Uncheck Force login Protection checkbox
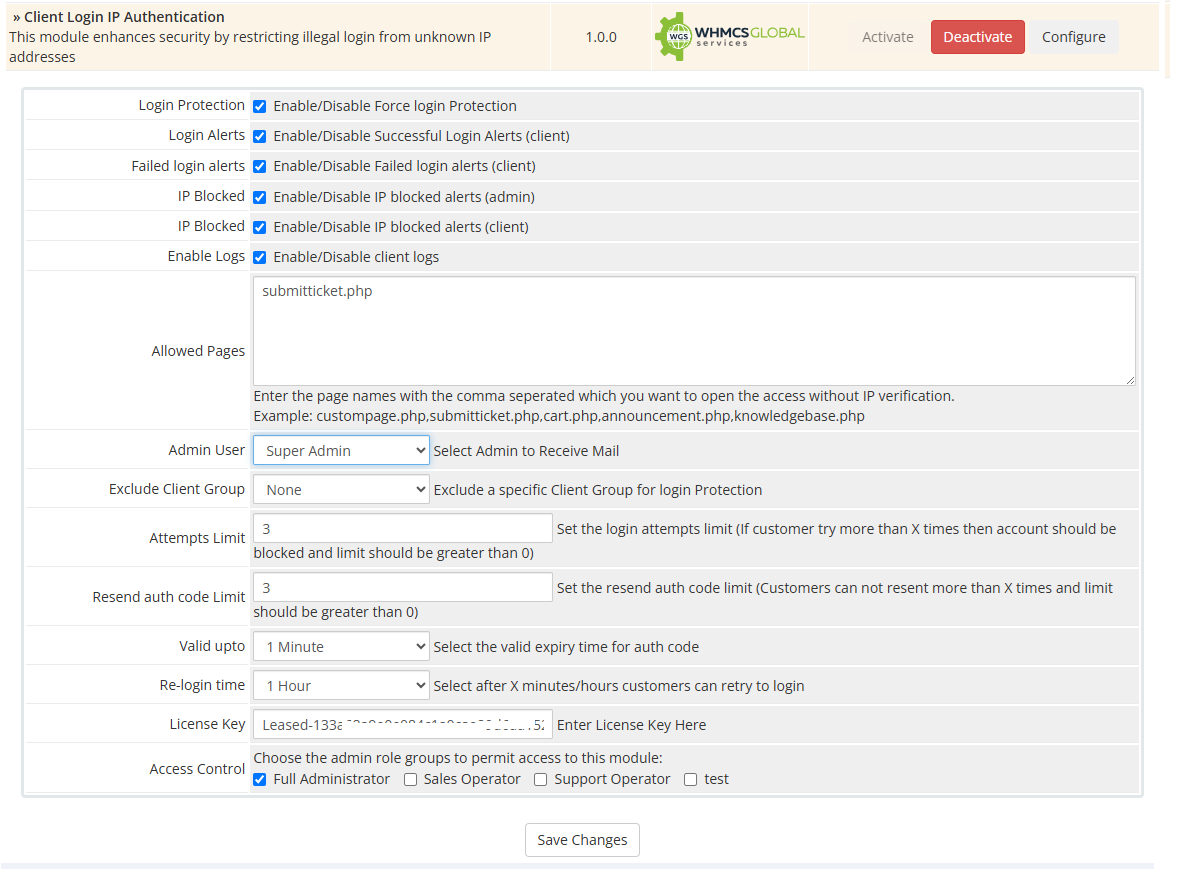The width and height of the screenshot is (1179, 869). coord(260,106)
